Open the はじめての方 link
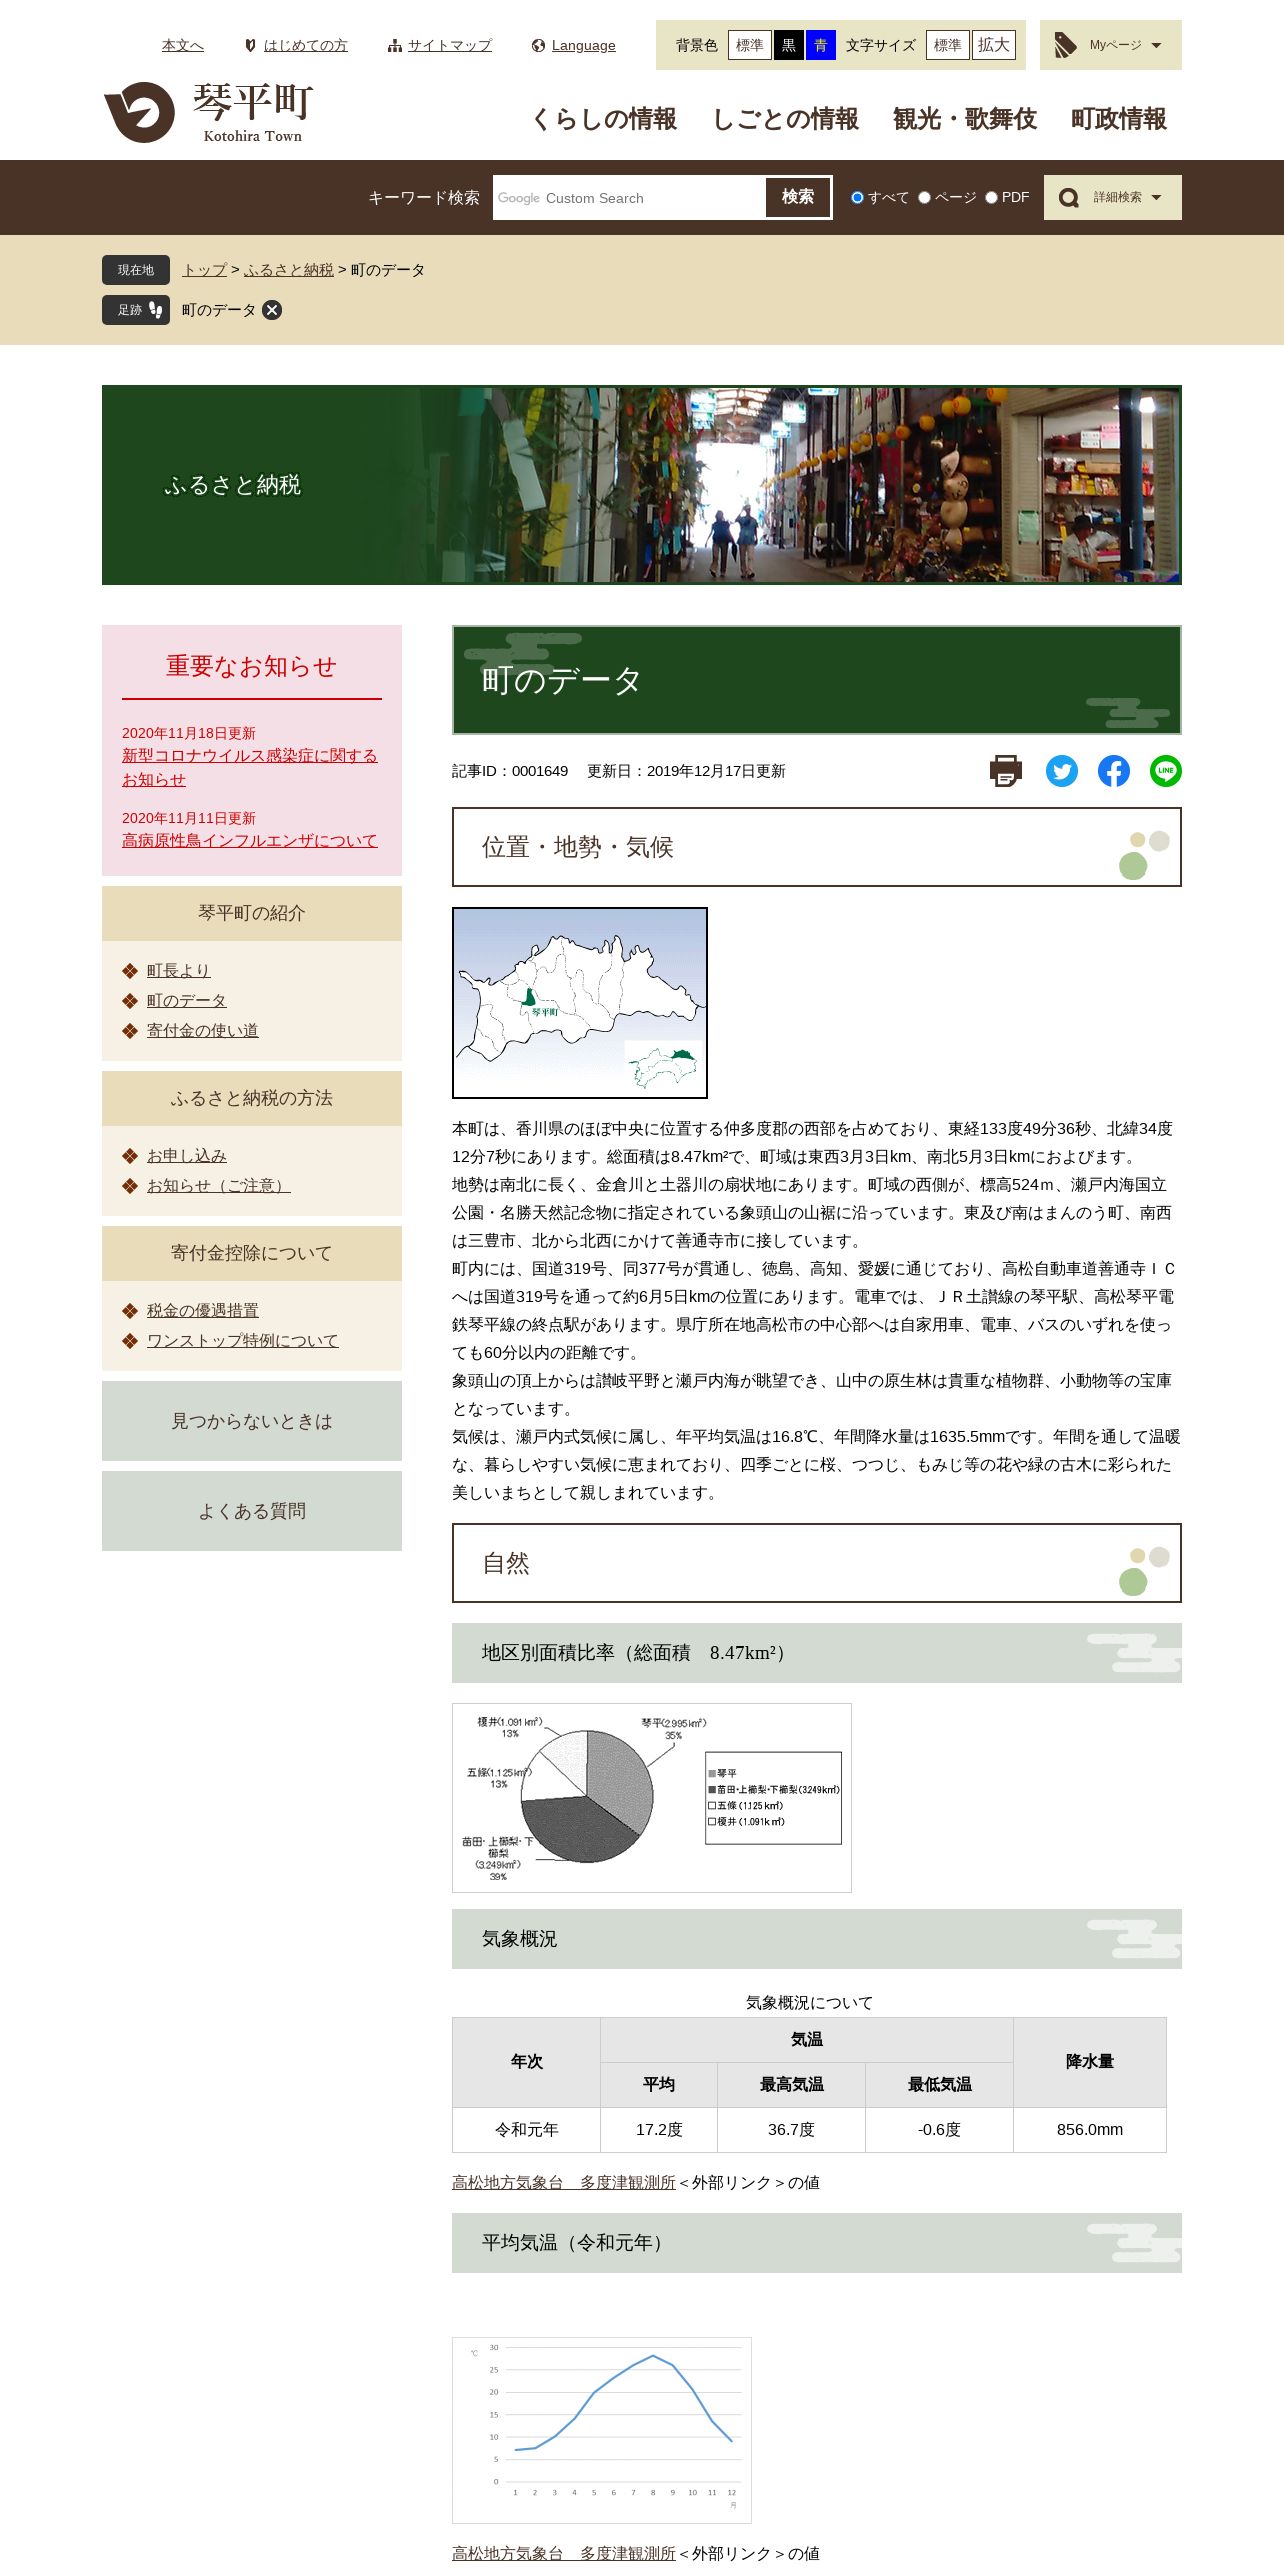The height and width of the screenshot is (2568, 1284). coord(305,45)
